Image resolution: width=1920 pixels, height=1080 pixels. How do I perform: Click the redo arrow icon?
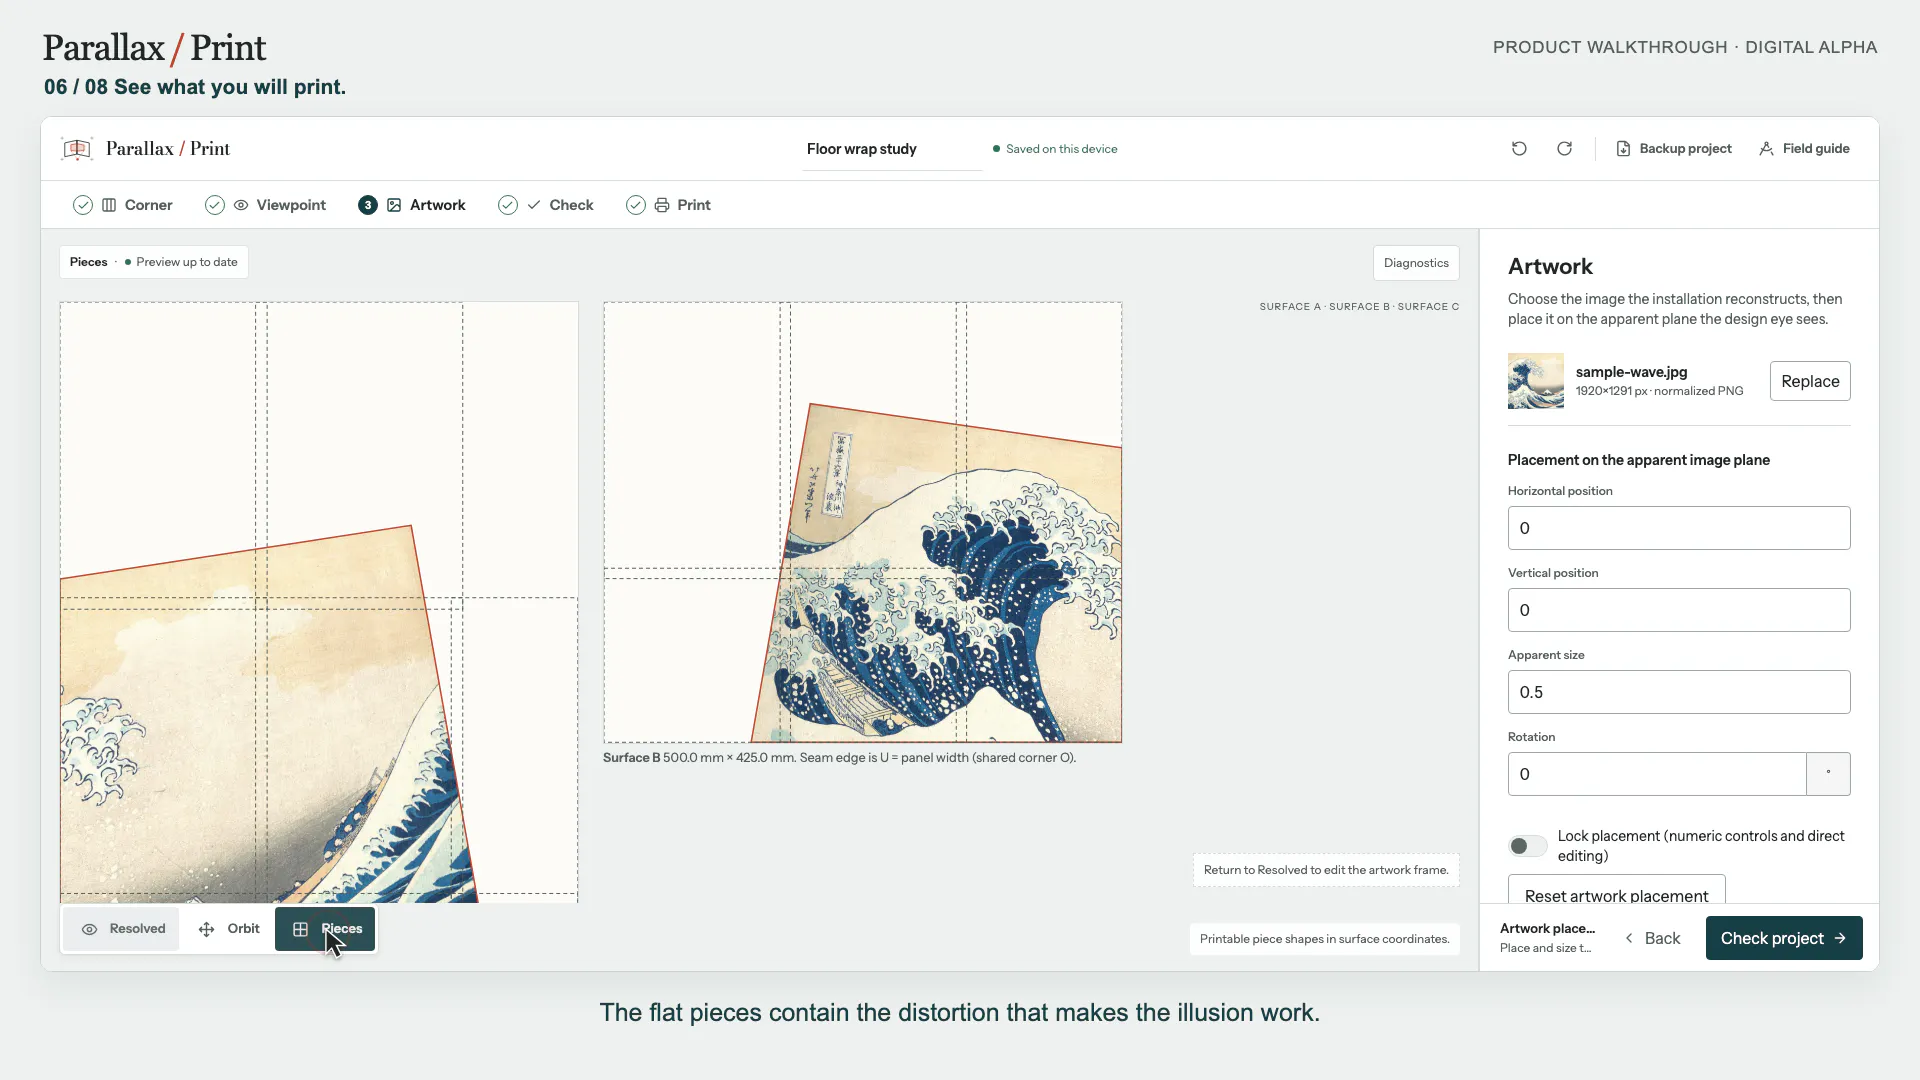pyautogui.click(x=1565, y=149)
